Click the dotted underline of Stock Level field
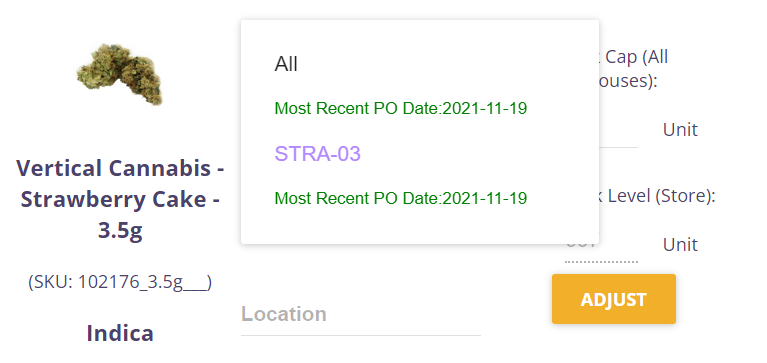Image resolution: width=767 pixels, height=363 pixels. point(601,262)
